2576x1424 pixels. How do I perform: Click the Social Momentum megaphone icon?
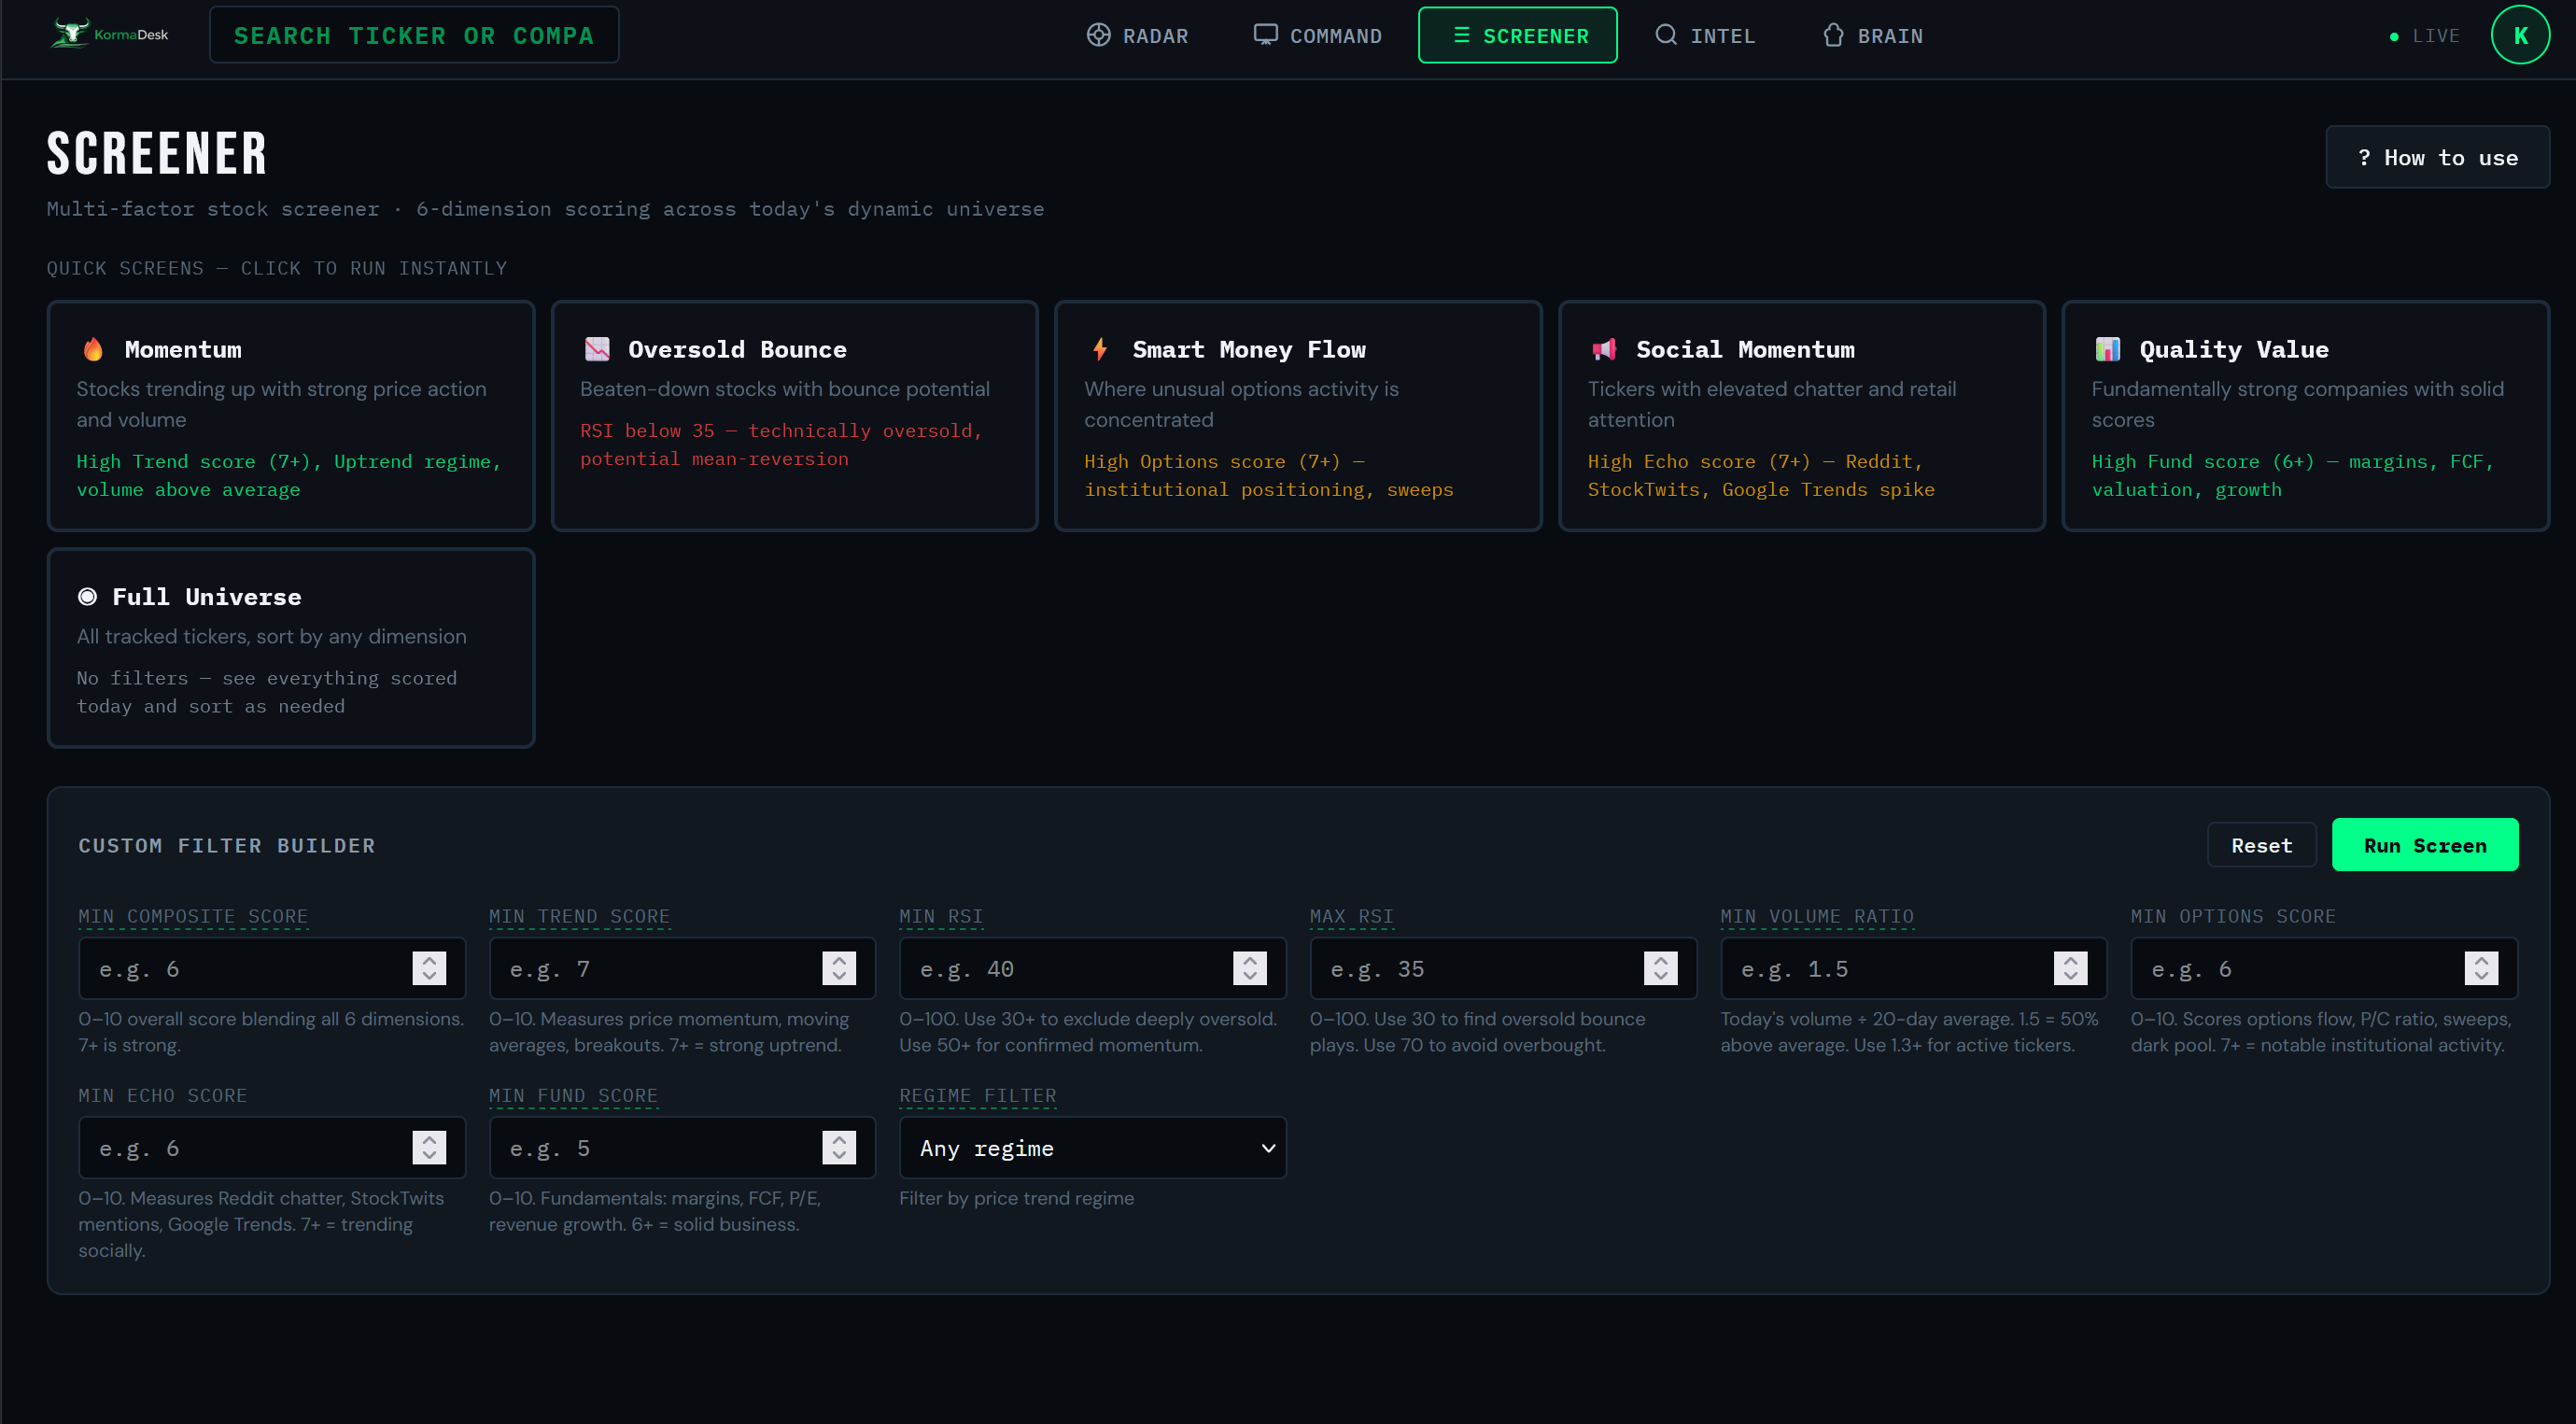coord(1604,349)
